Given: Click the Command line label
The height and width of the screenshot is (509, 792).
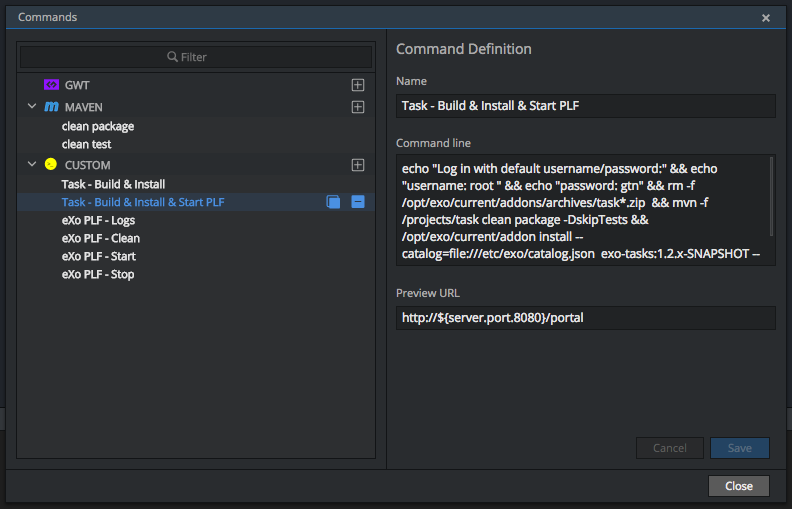Looking at the screenshot, I should tap(433, 143).
